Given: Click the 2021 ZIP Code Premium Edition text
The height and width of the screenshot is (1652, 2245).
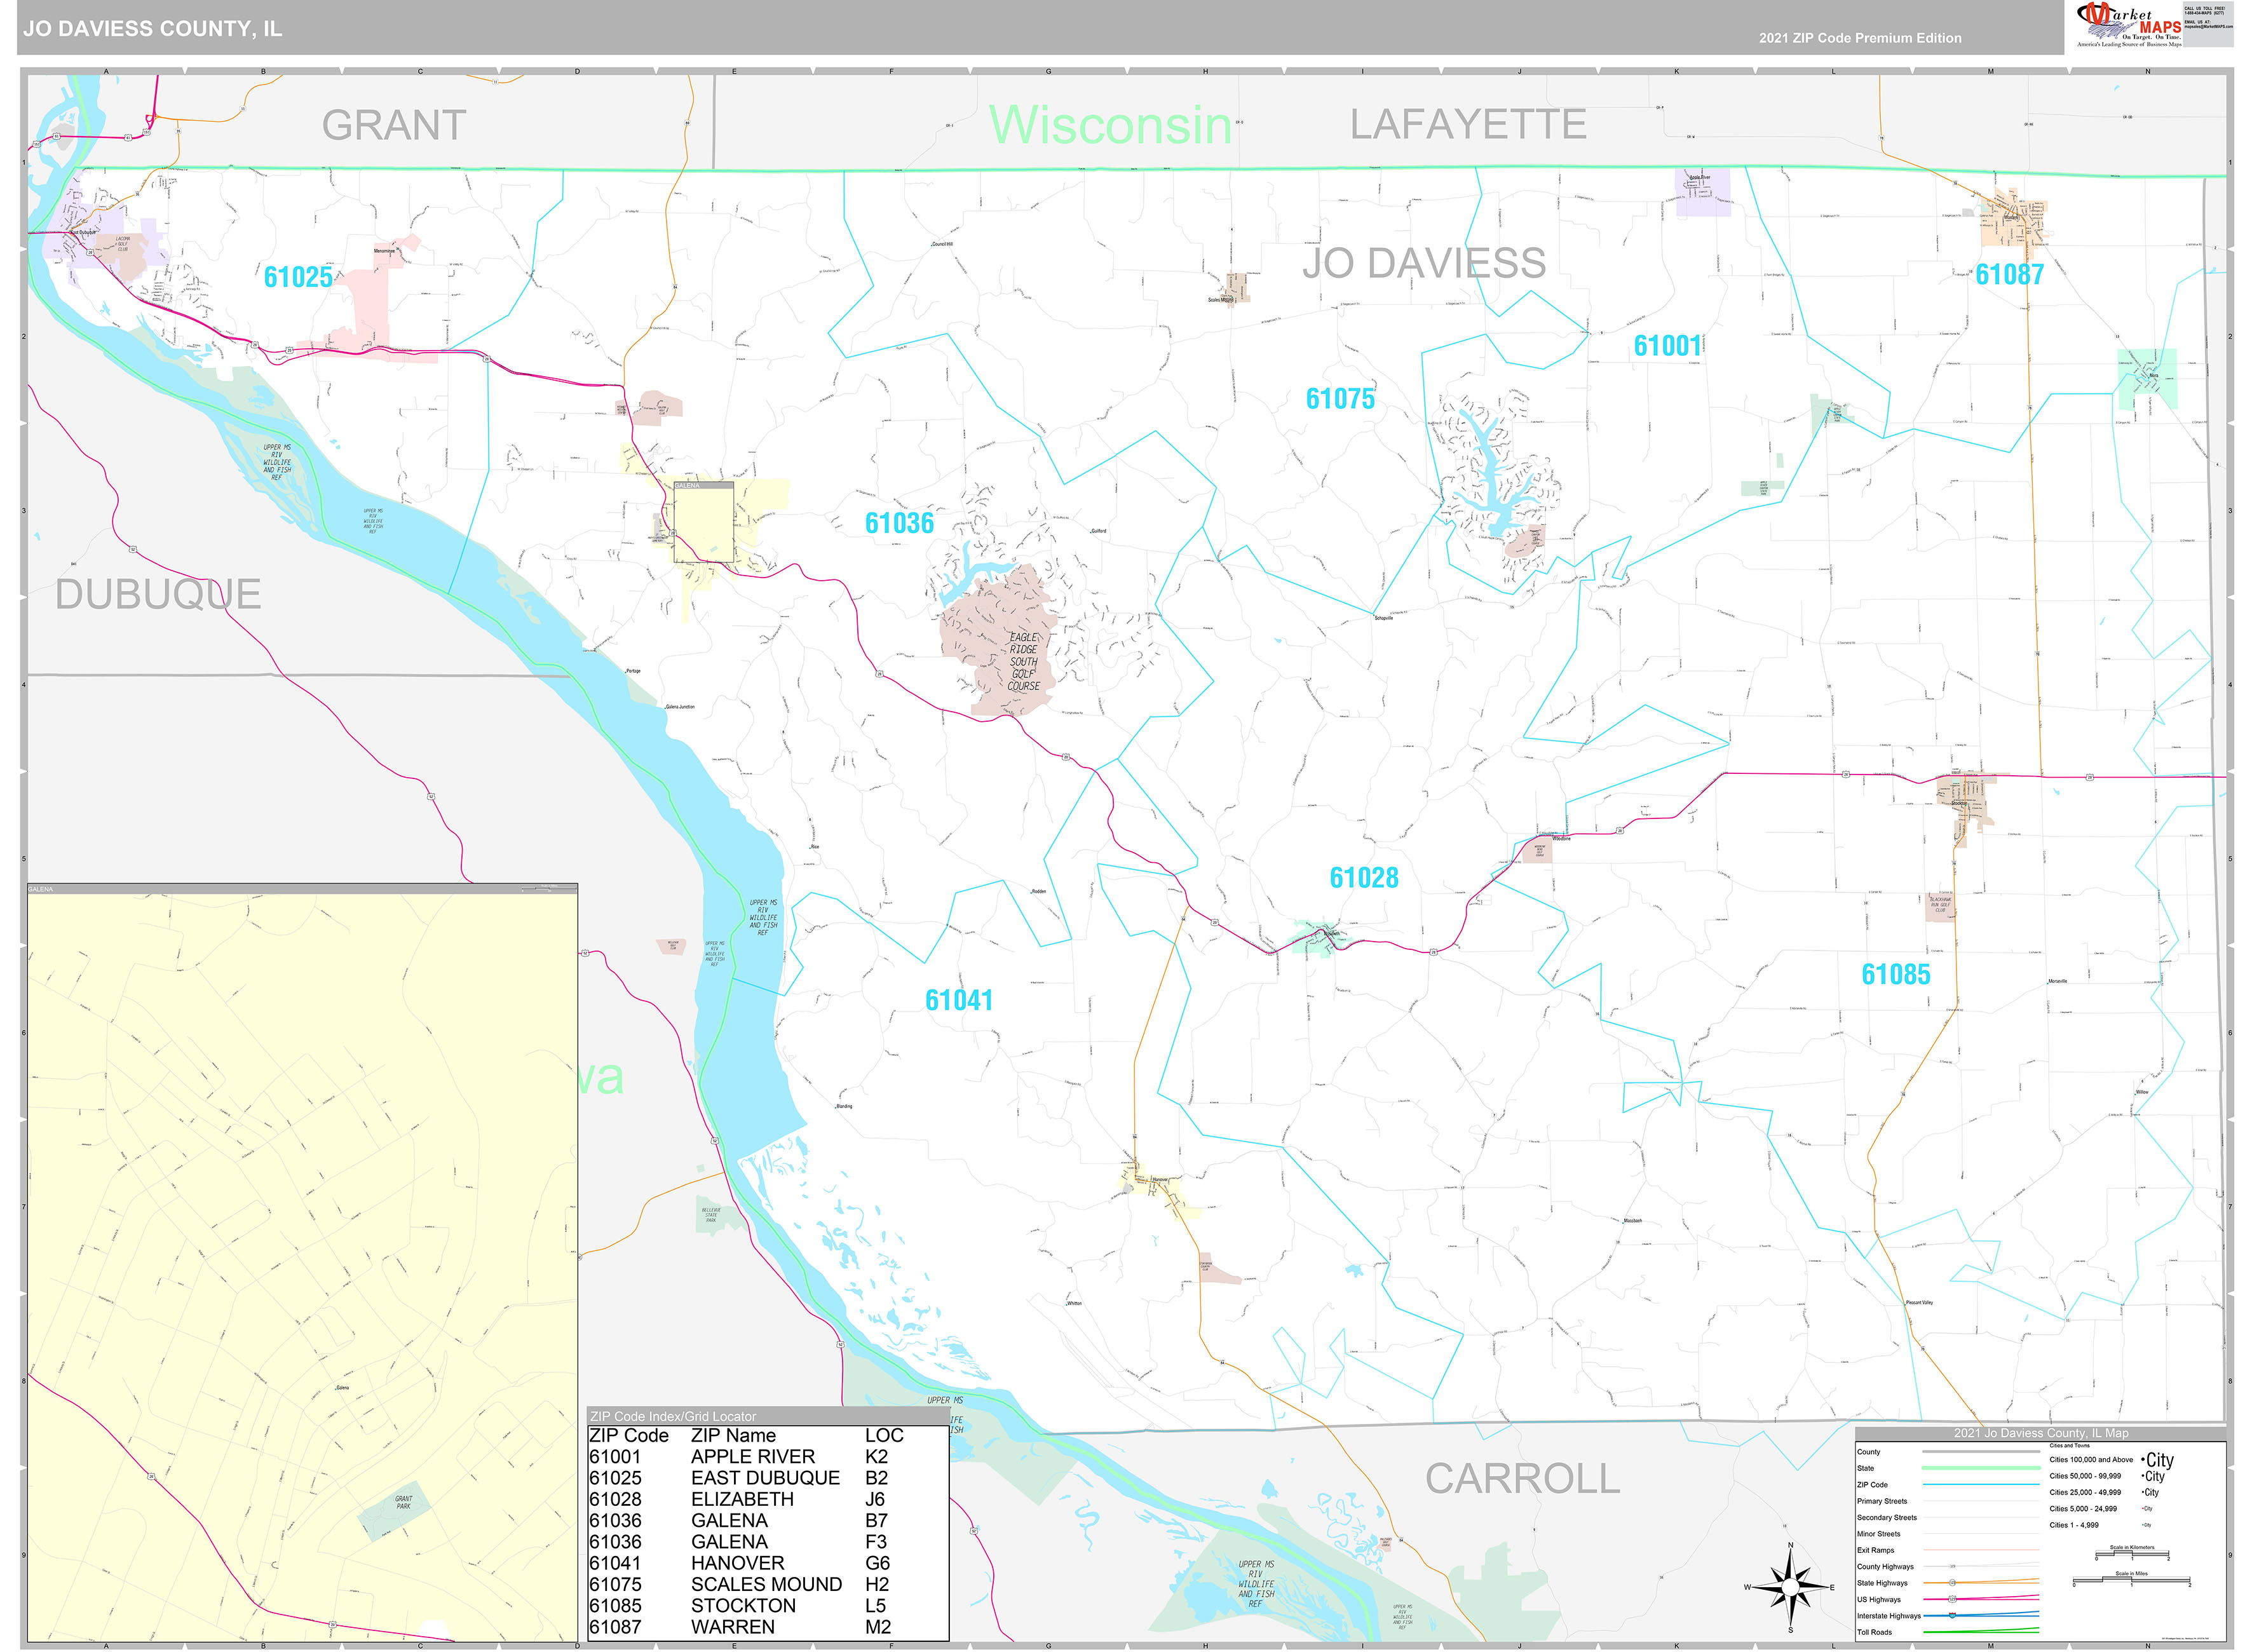Looking at the screenshot, I should click(1860, 38).
